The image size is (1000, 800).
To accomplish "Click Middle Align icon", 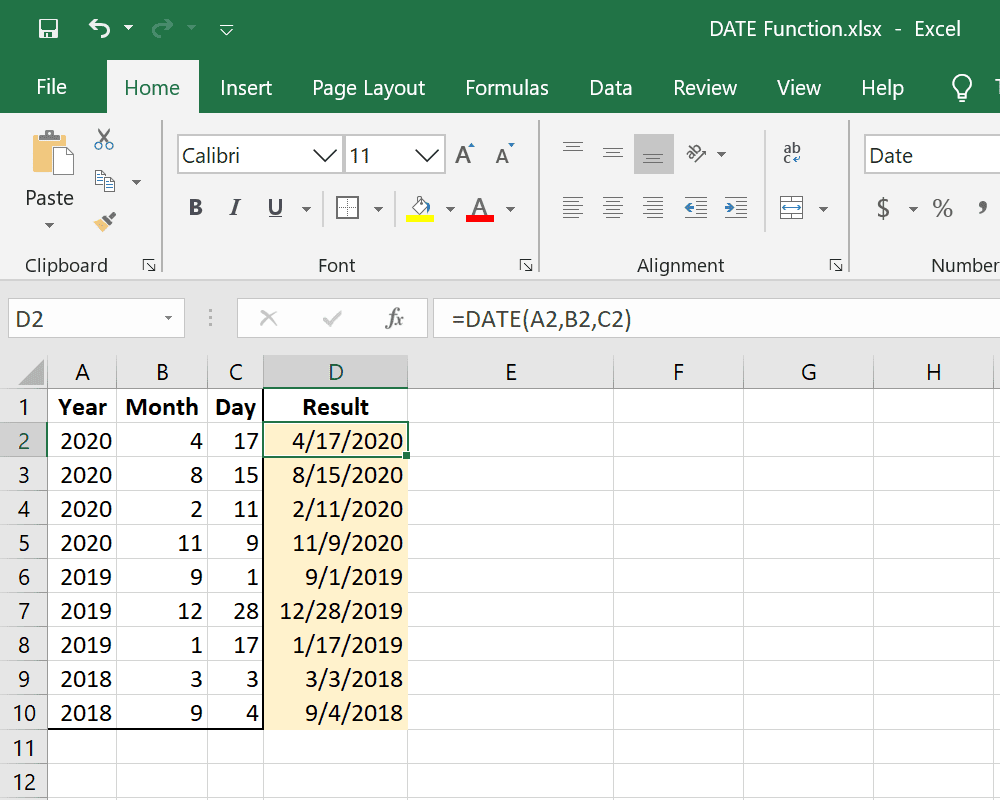I will [613, 154].
